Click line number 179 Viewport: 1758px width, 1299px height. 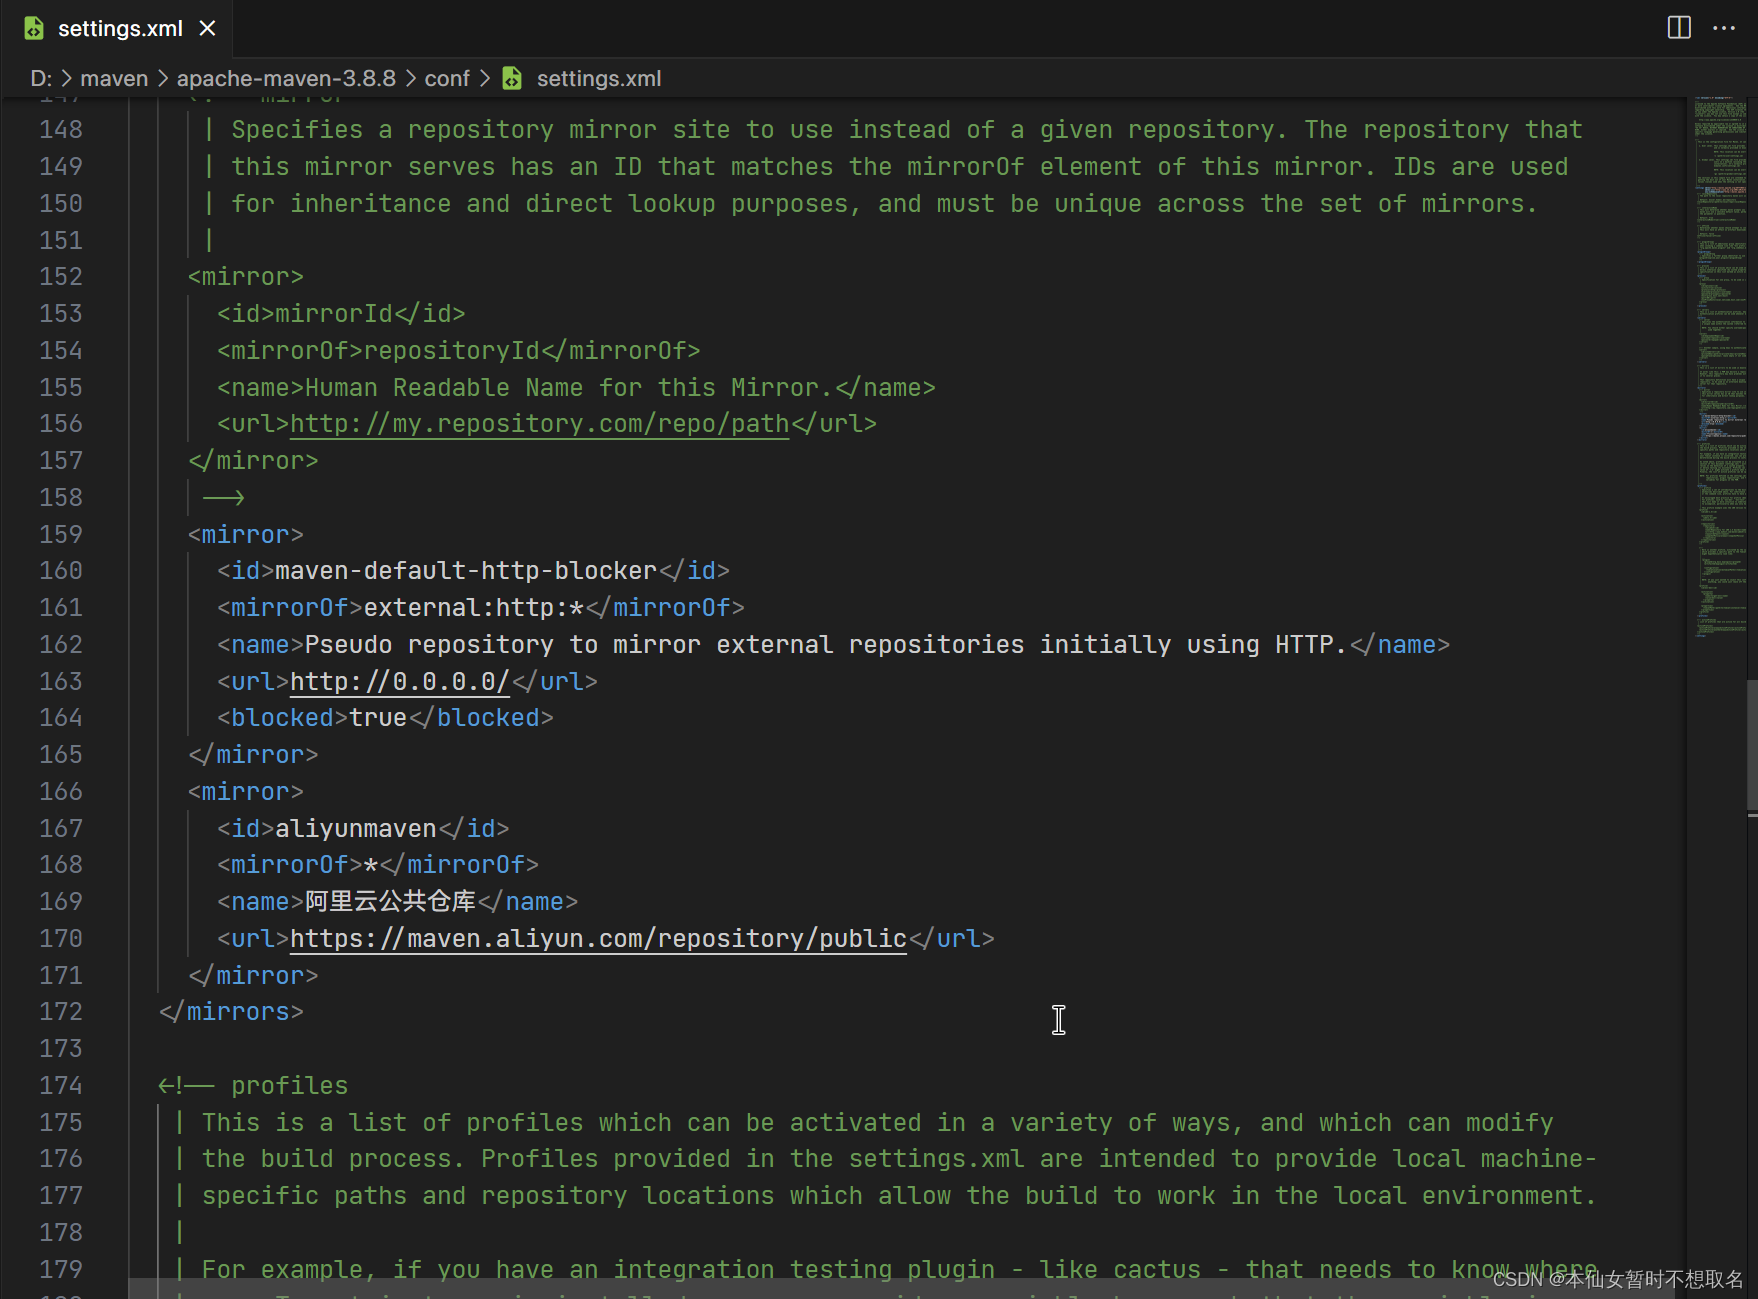(61, 1270)
